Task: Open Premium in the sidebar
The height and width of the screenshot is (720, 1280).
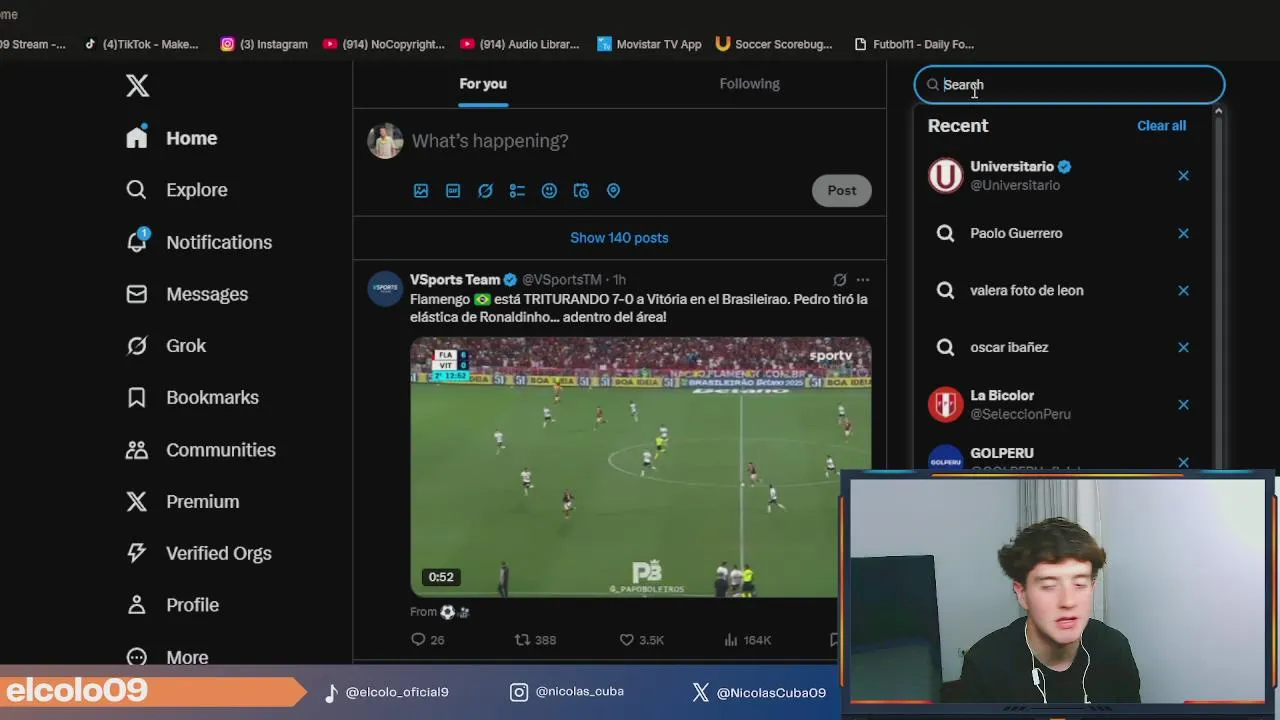Action: click(x=183, y=502)
